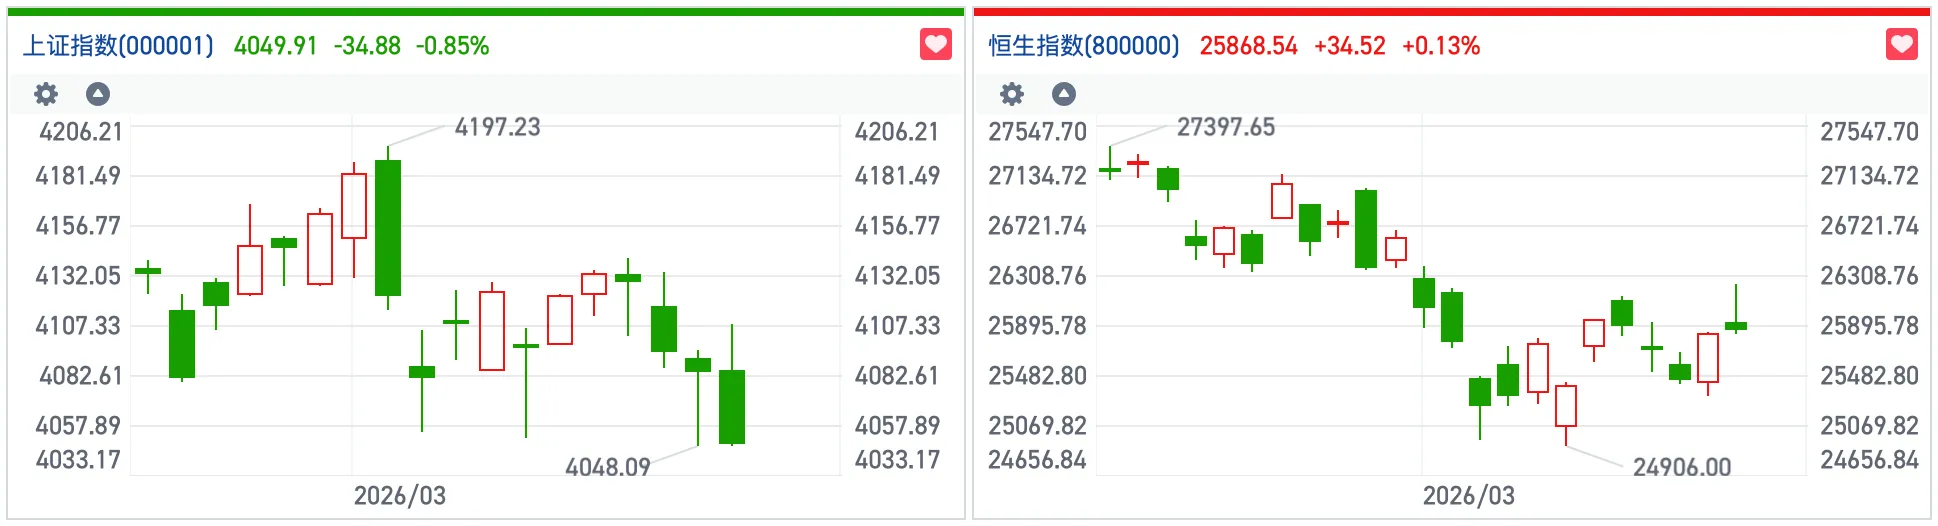Collapse the 恒生指数 chart with the arrow icon

tap(1064, 94)
